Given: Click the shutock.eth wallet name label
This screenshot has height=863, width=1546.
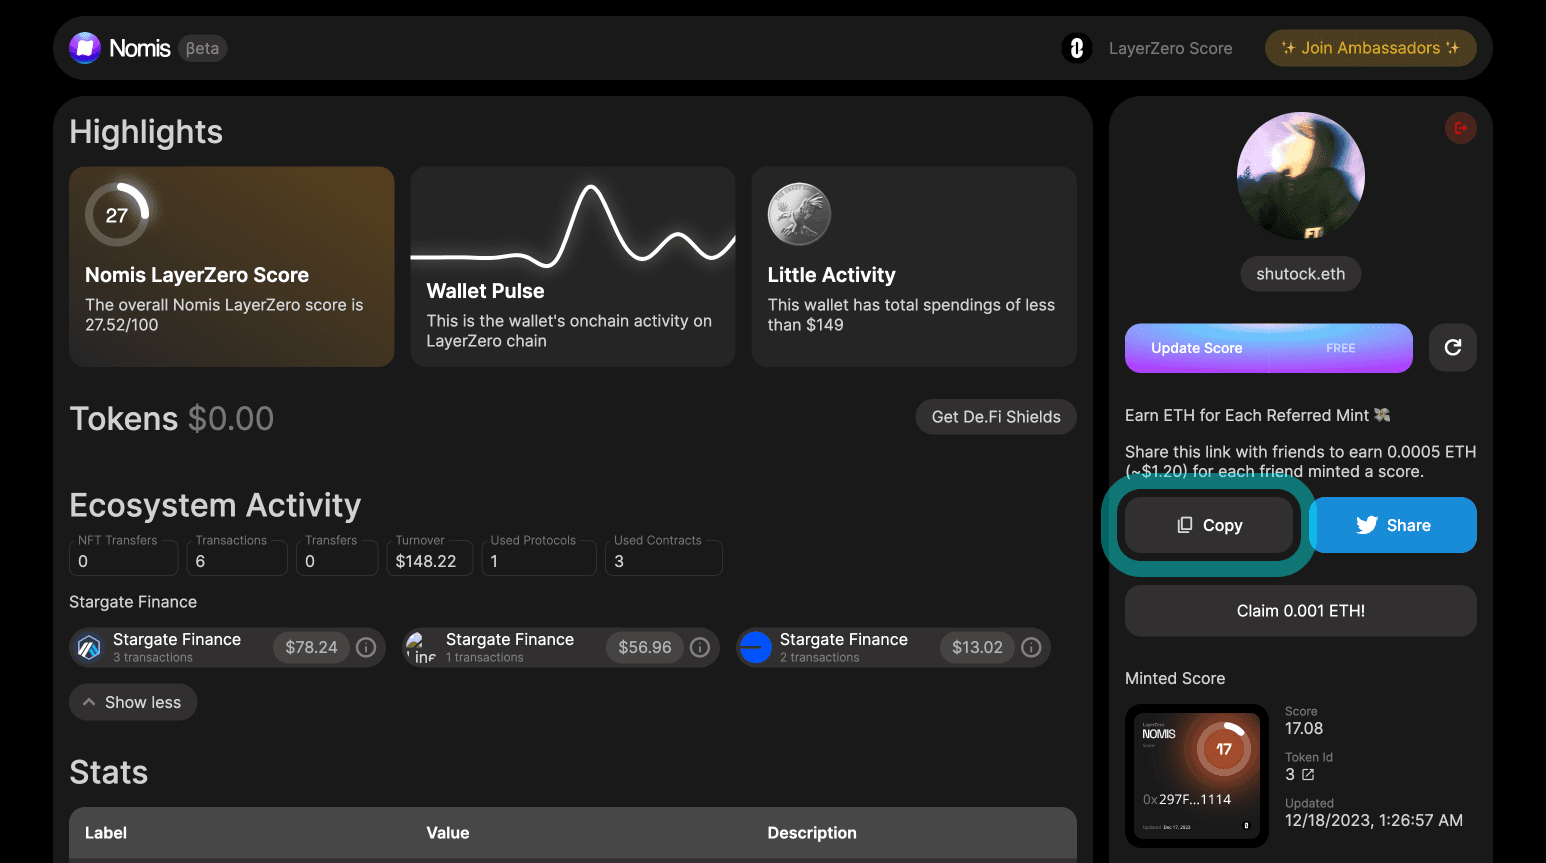Looking at the screenshot, I should pyautogui.click(x=1300, y=273).
